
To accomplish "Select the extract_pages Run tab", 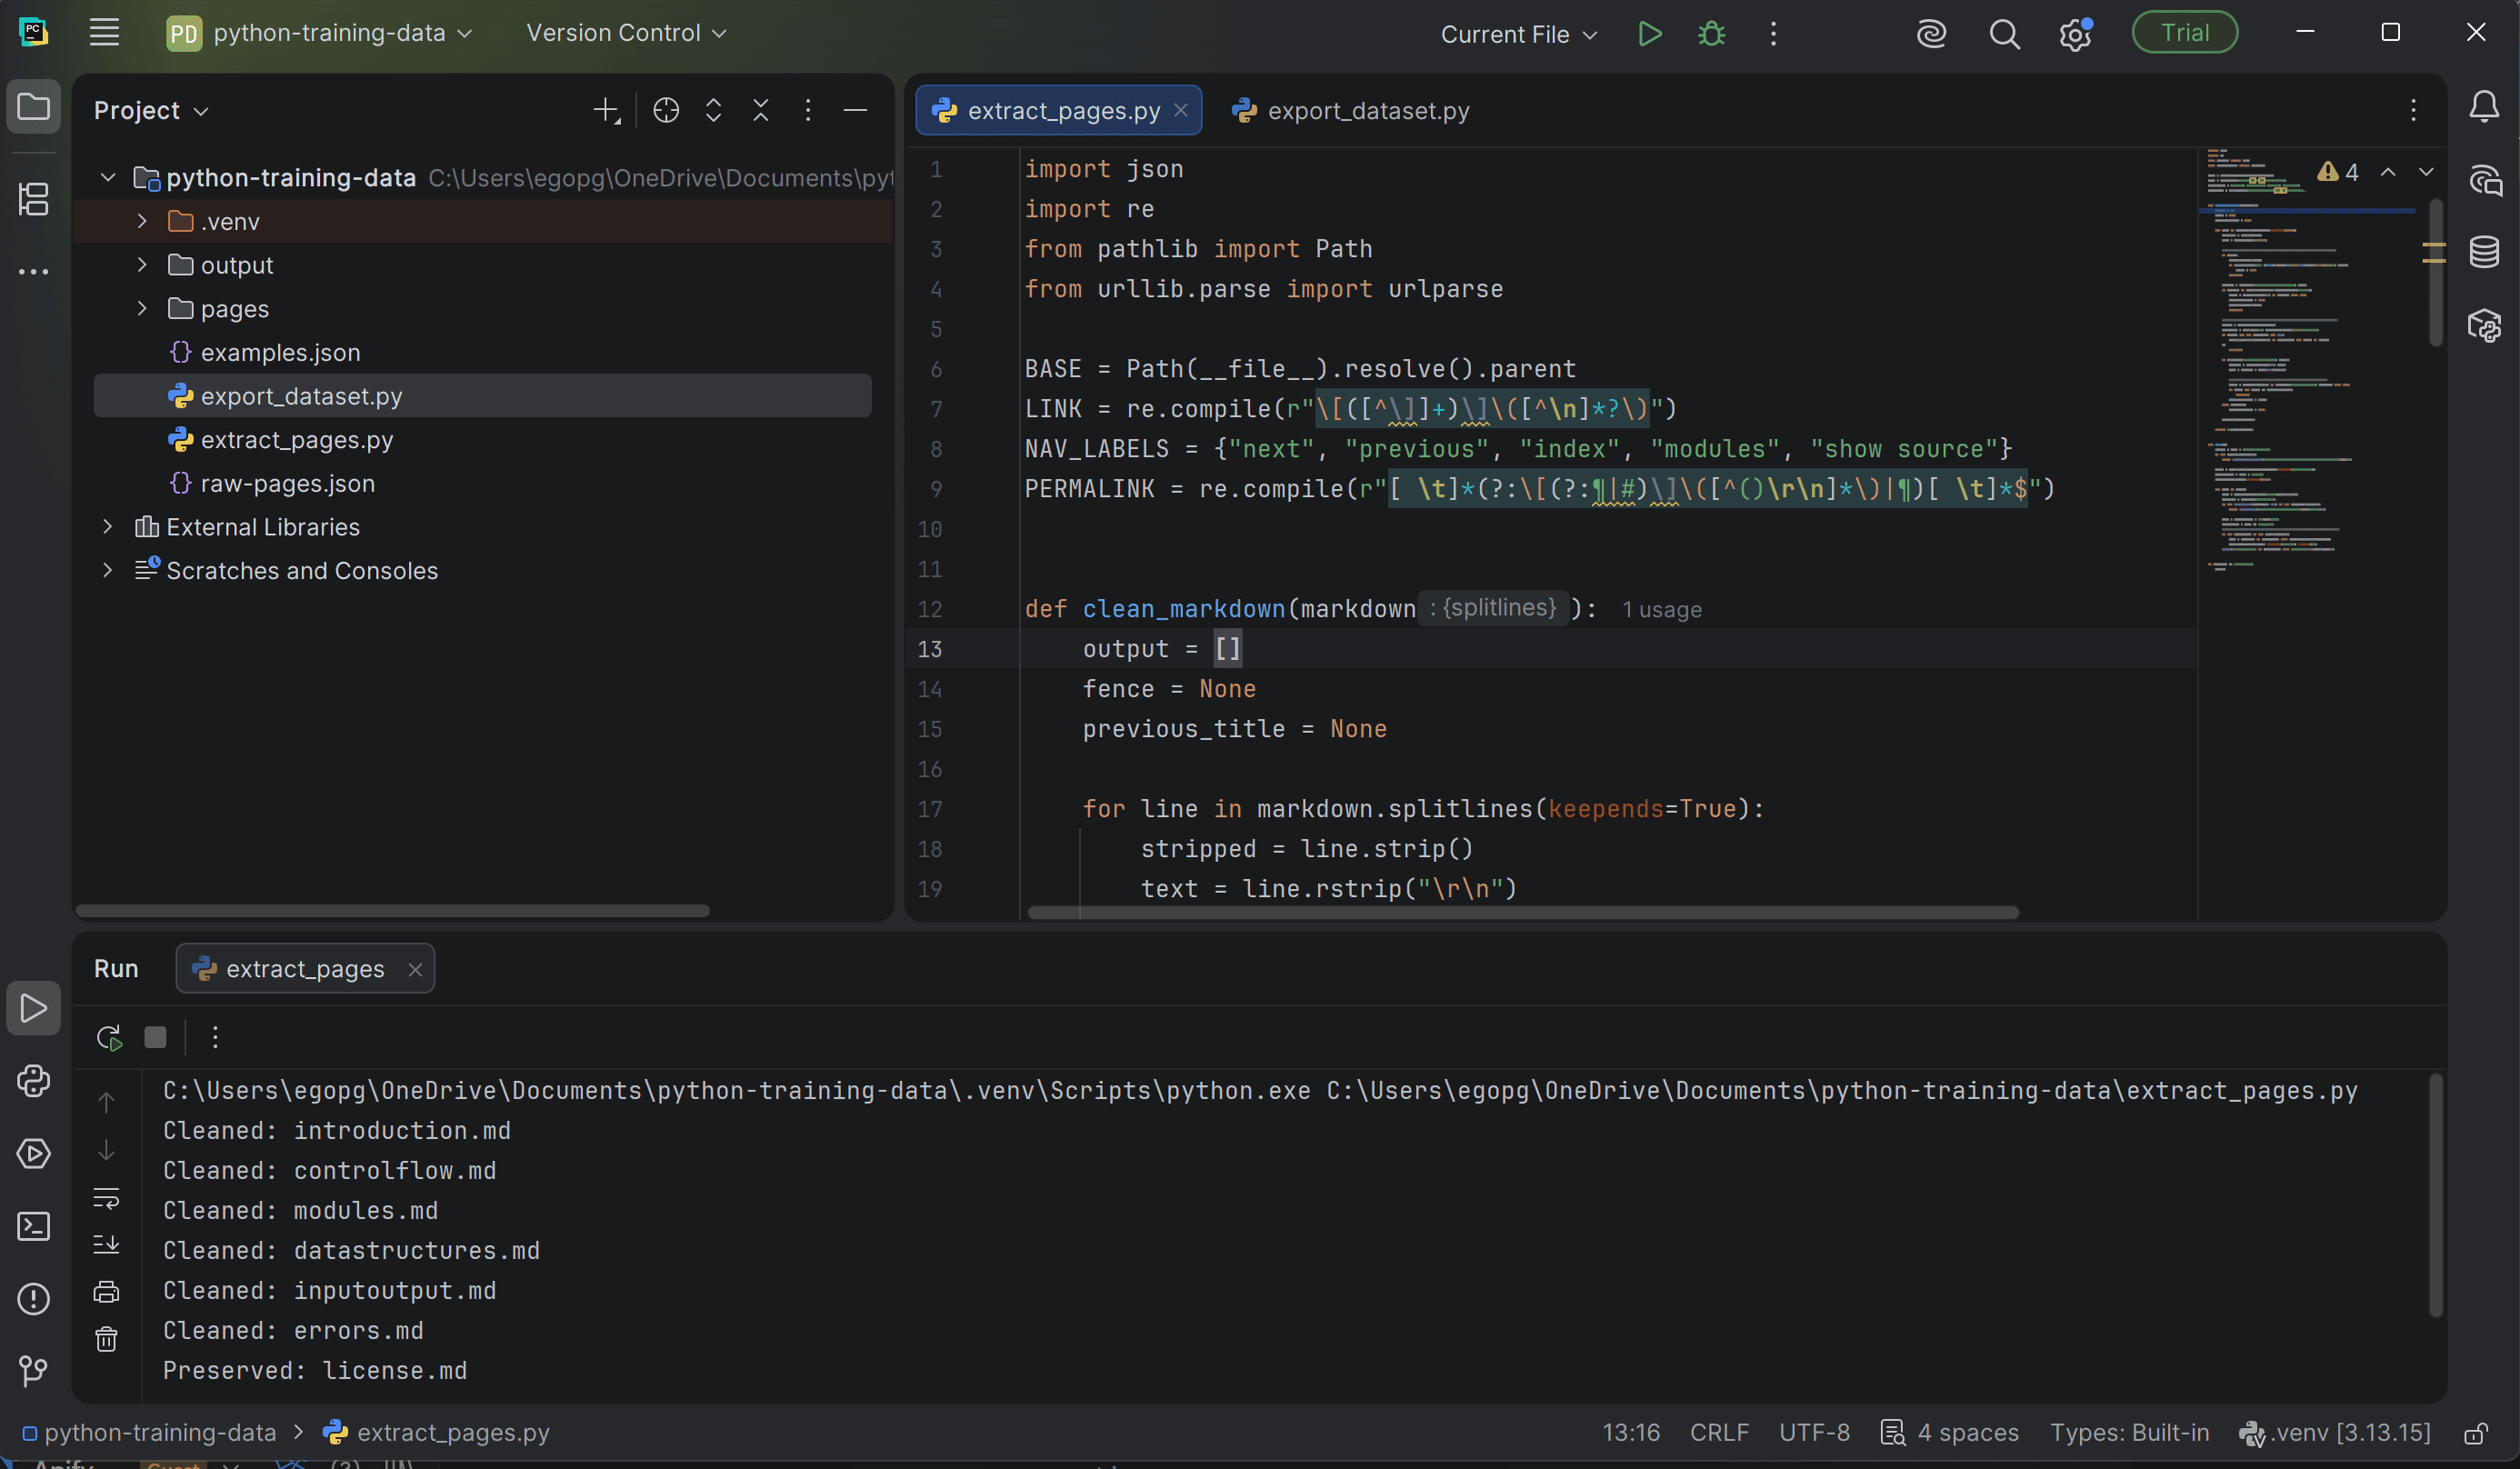I will click(x=305, y=968).
